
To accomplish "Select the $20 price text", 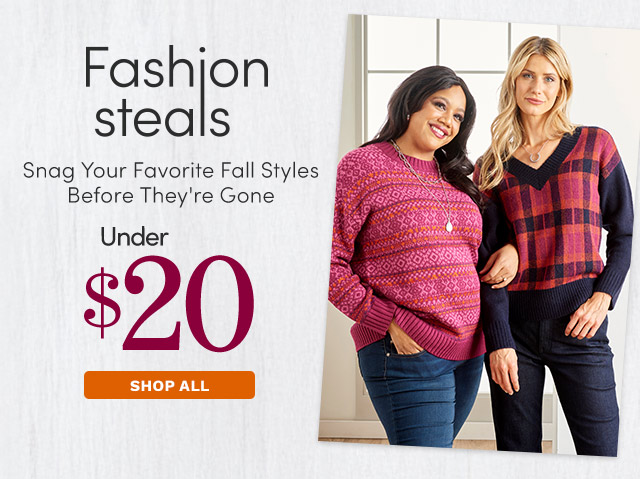I will (169, 303).
